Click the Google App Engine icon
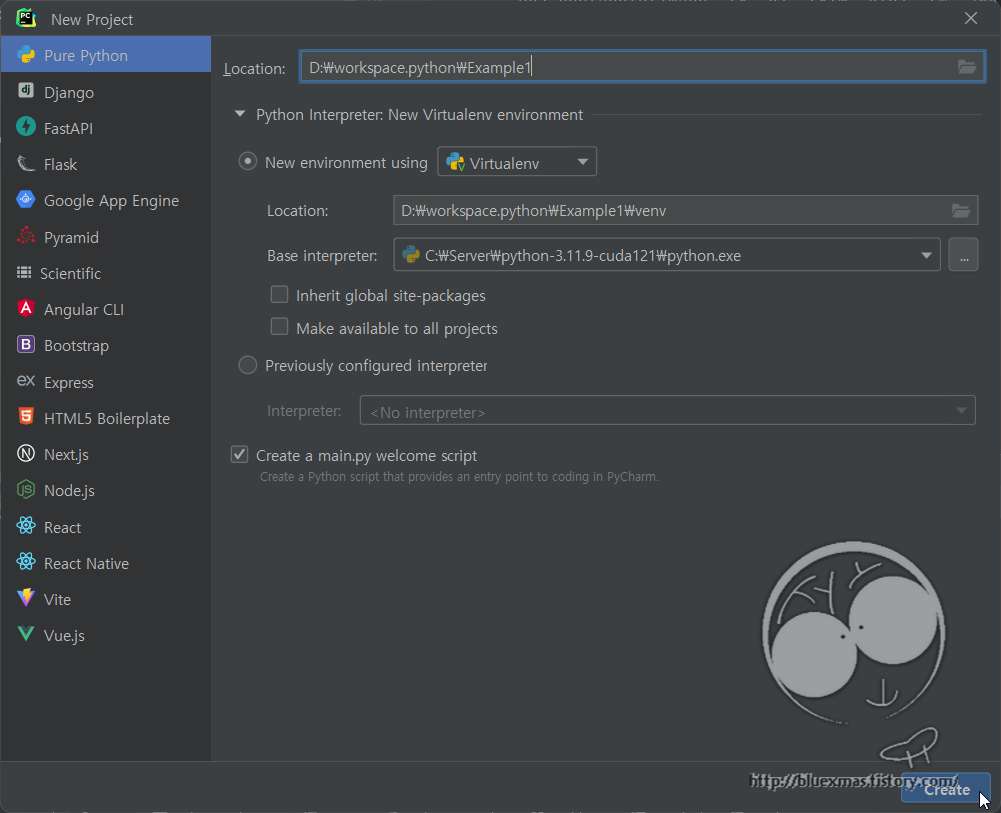 point(26,199)
